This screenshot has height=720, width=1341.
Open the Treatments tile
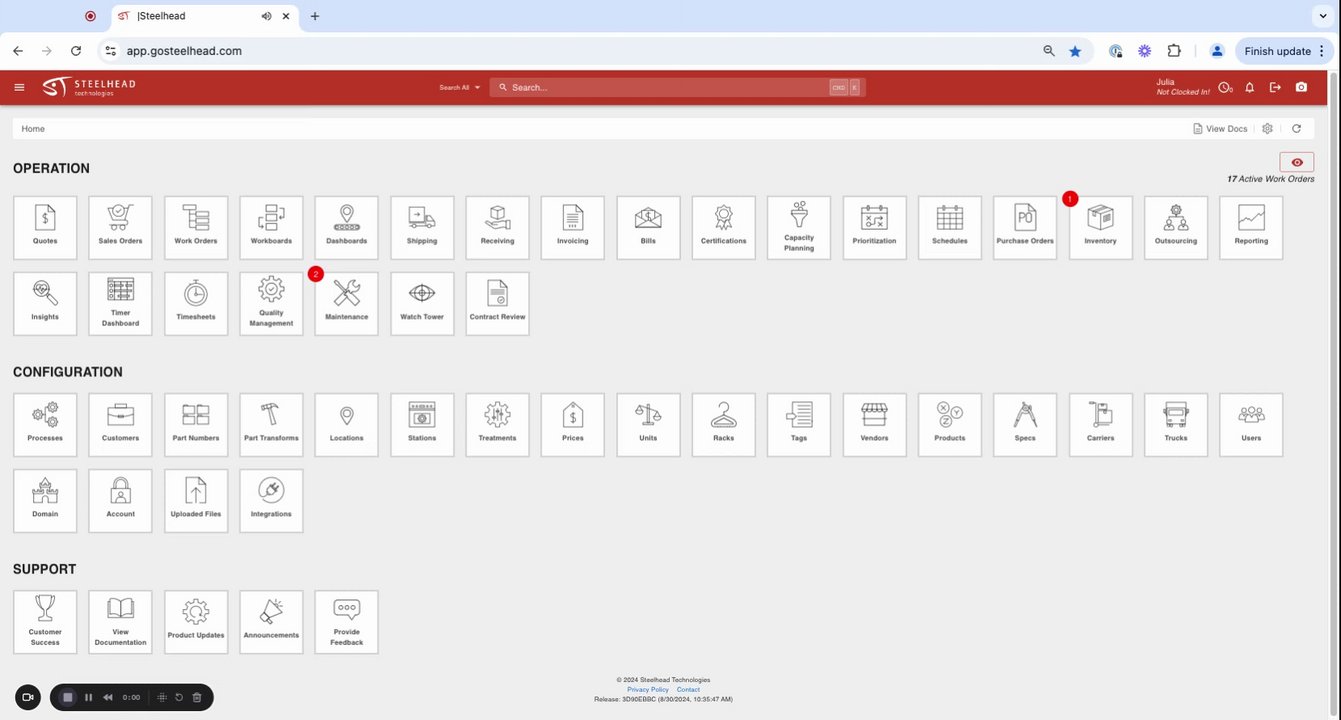(497, 425)
